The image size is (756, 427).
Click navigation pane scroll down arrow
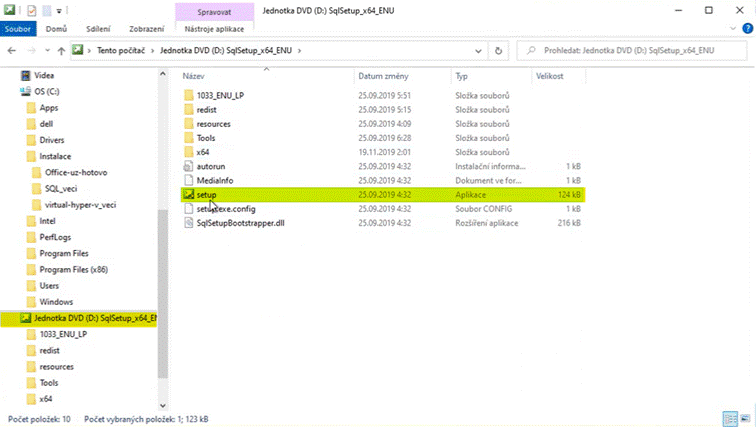(163, 406)
